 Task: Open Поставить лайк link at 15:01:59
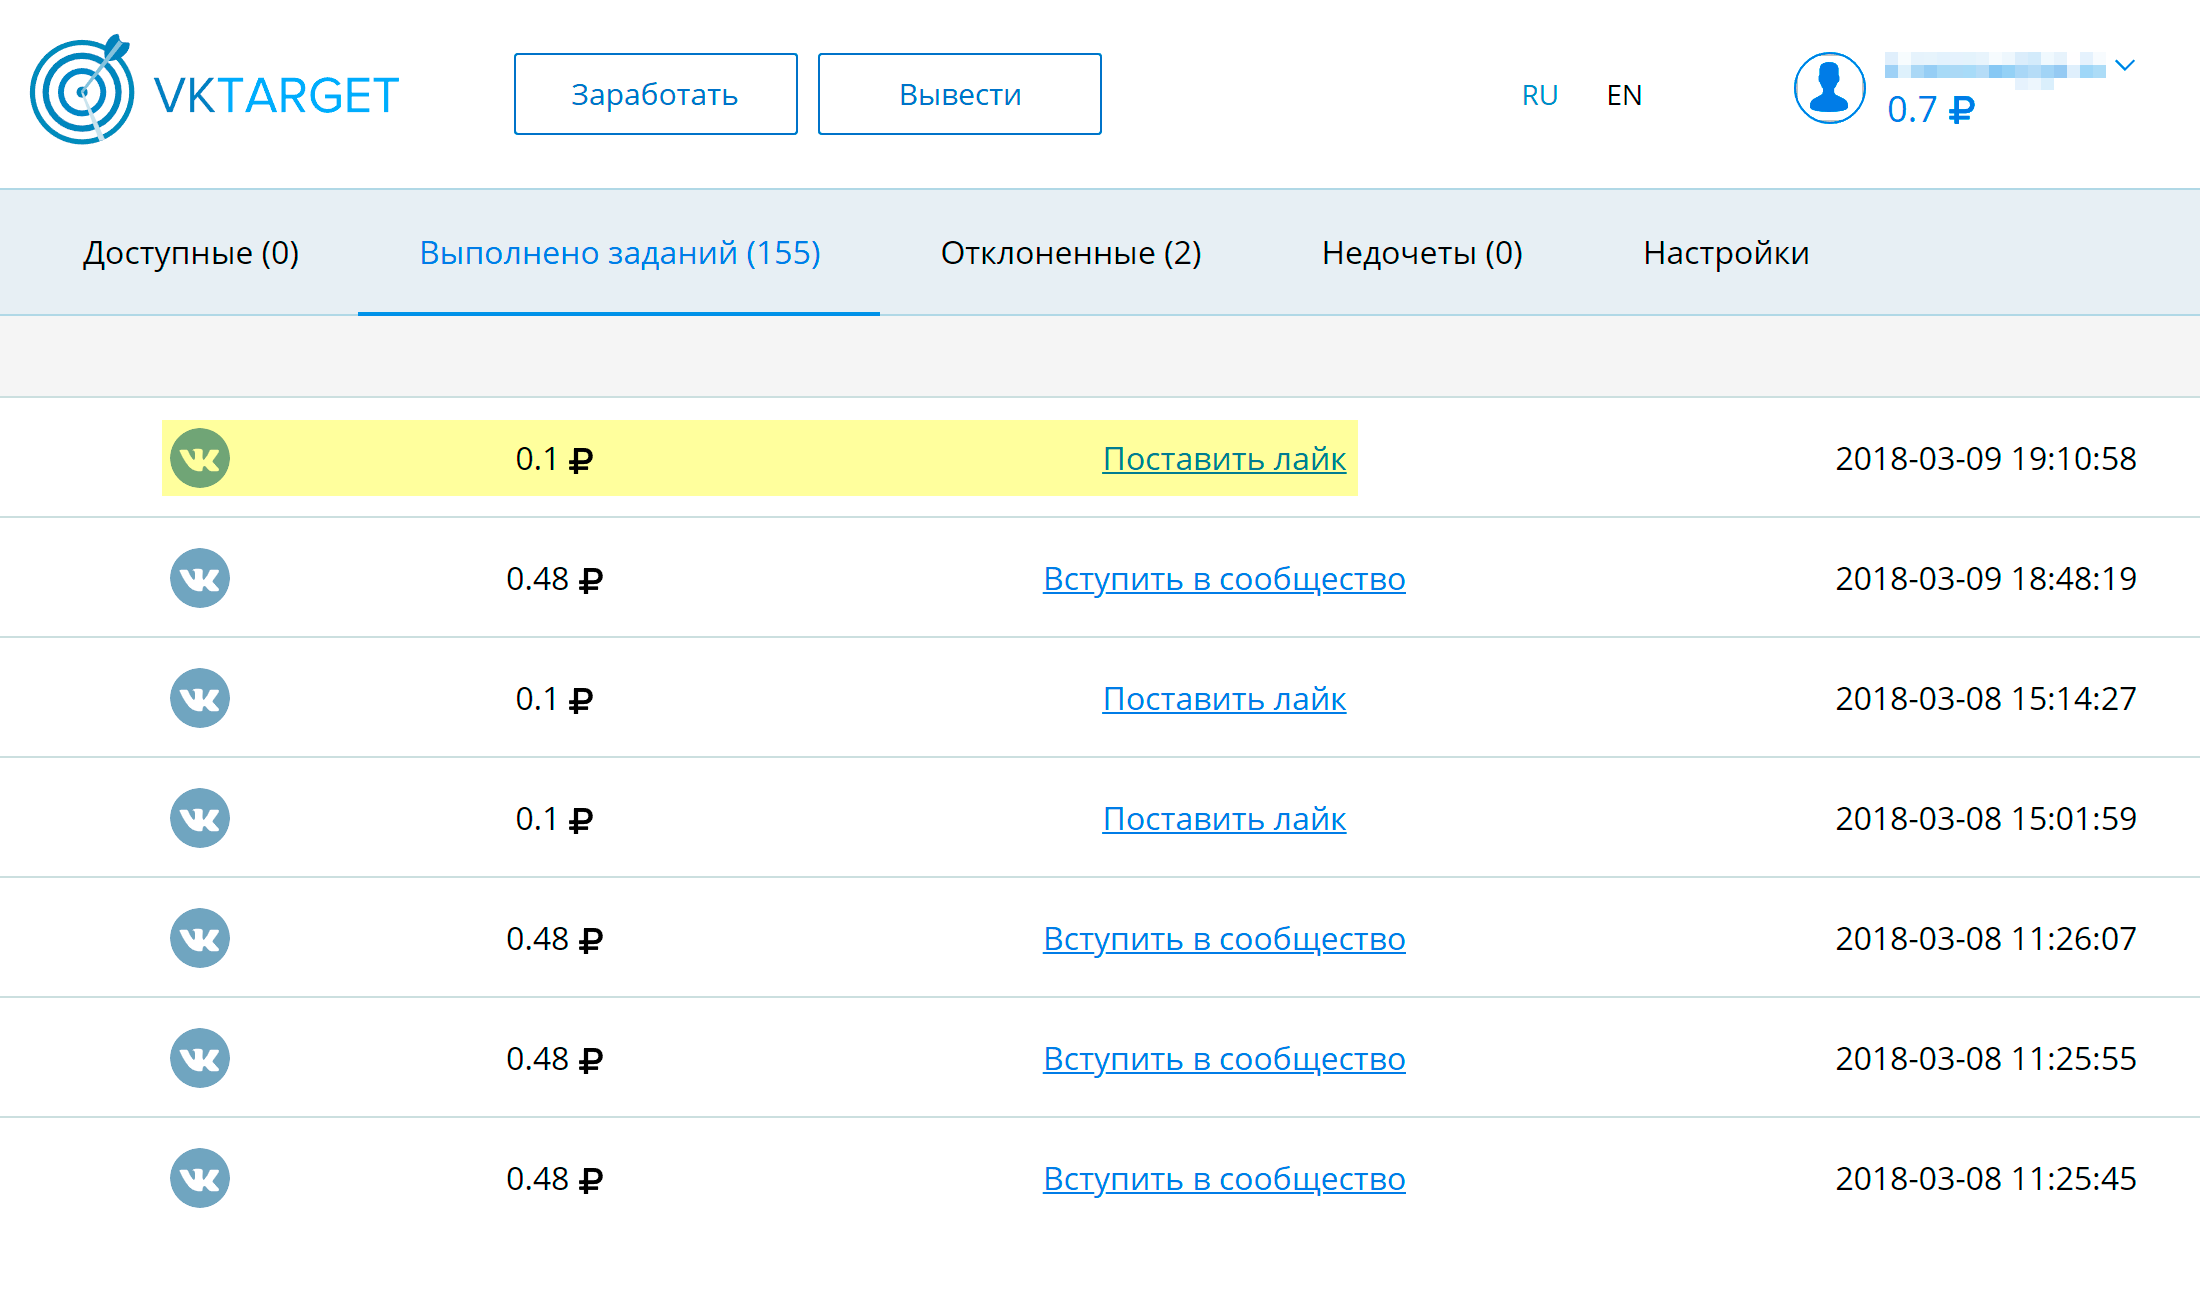(1224, 818)
